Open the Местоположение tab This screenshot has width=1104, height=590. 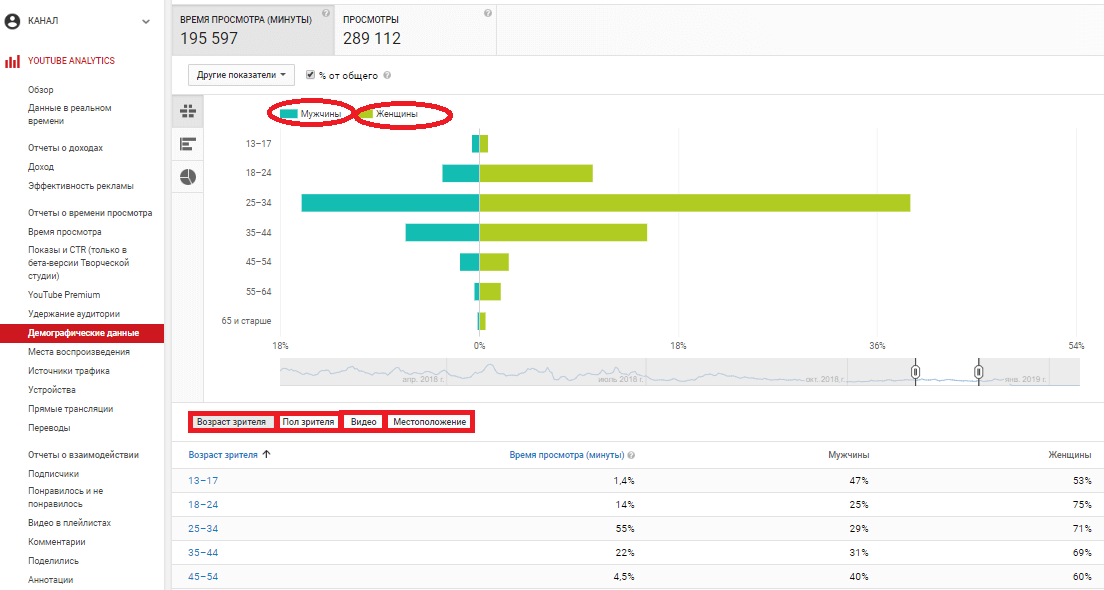(429, 422)
